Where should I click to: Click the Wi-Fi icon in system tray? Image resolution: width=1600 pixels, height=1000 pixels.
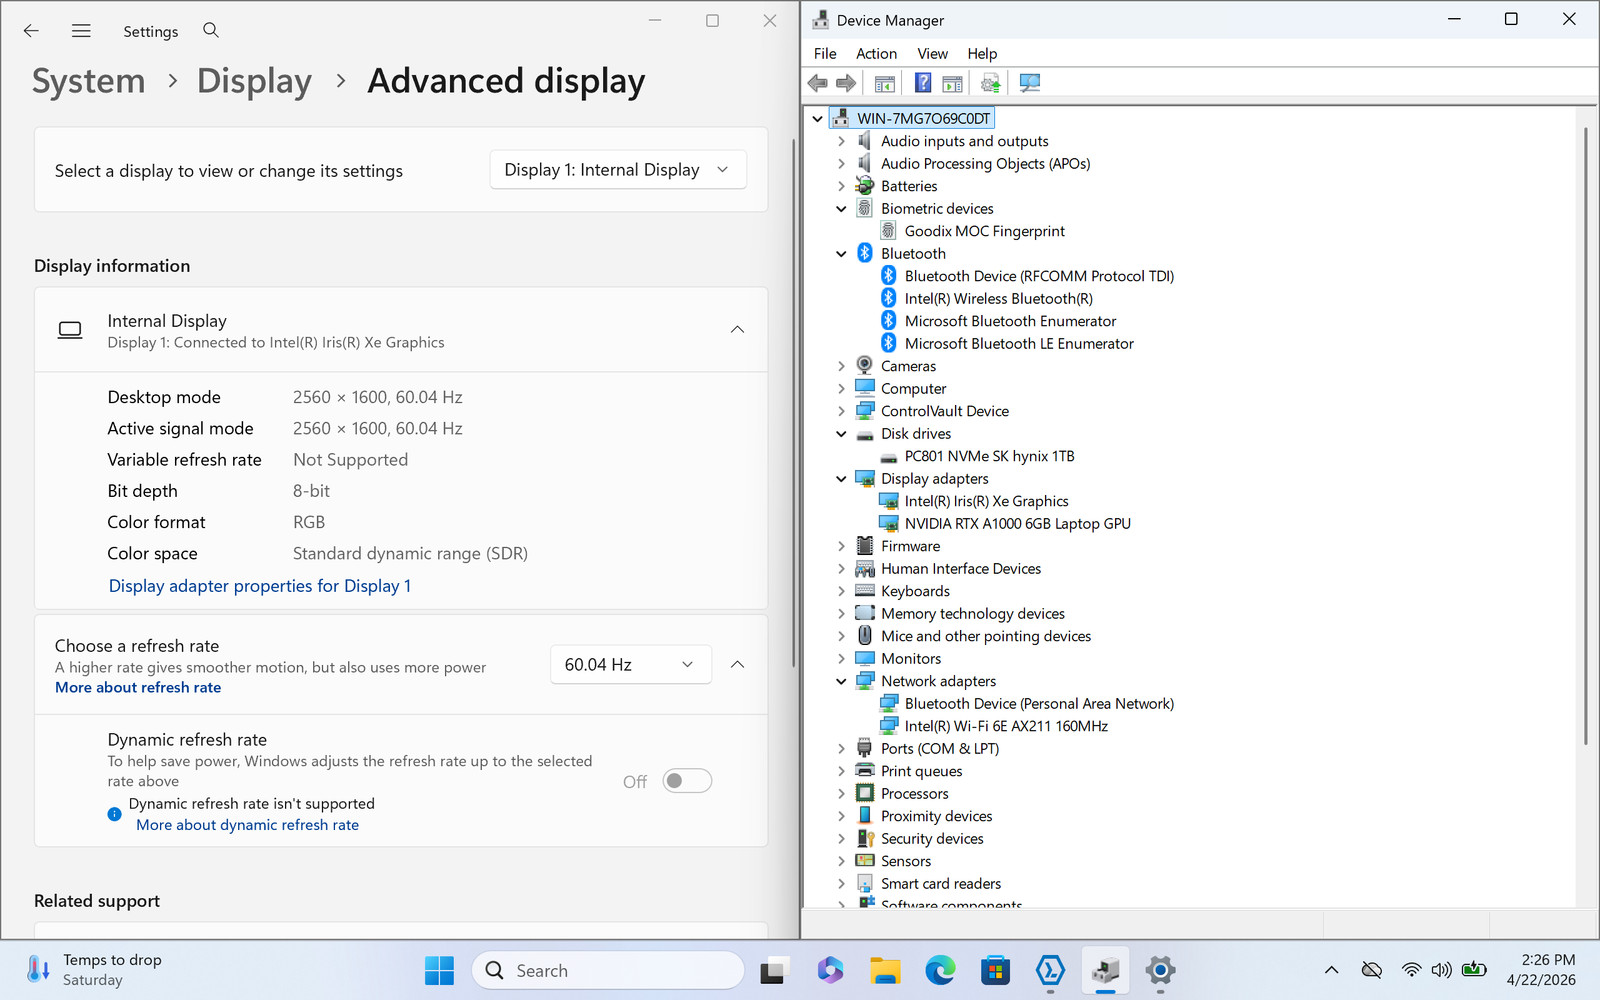click(x=1411, y=970)
